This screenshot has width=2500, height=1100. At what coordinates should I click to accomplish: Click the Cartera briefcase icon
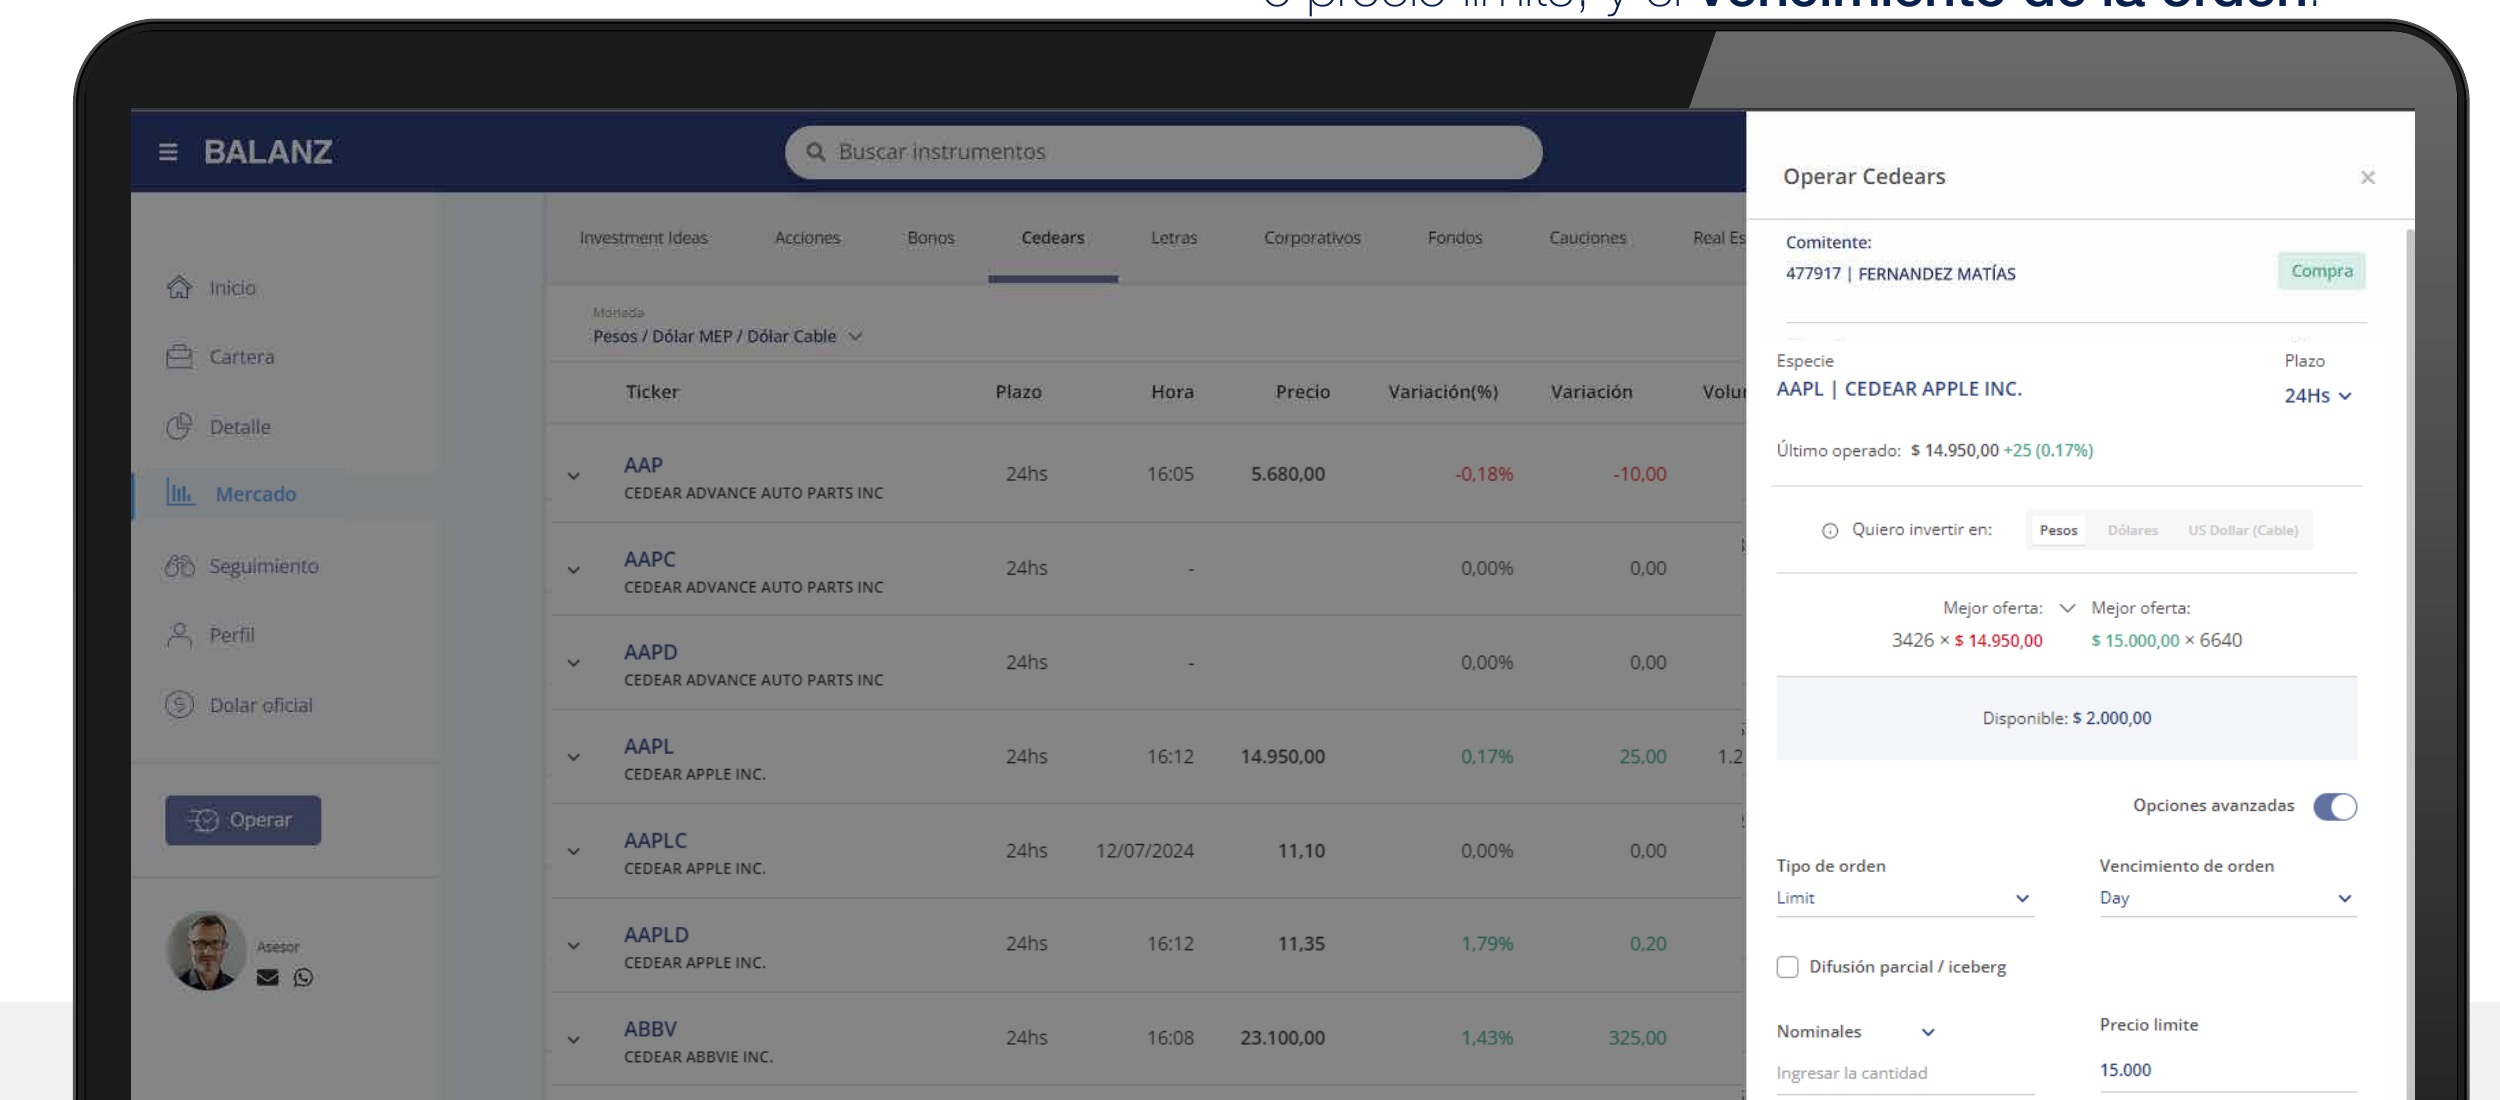[x=179, y=356]
